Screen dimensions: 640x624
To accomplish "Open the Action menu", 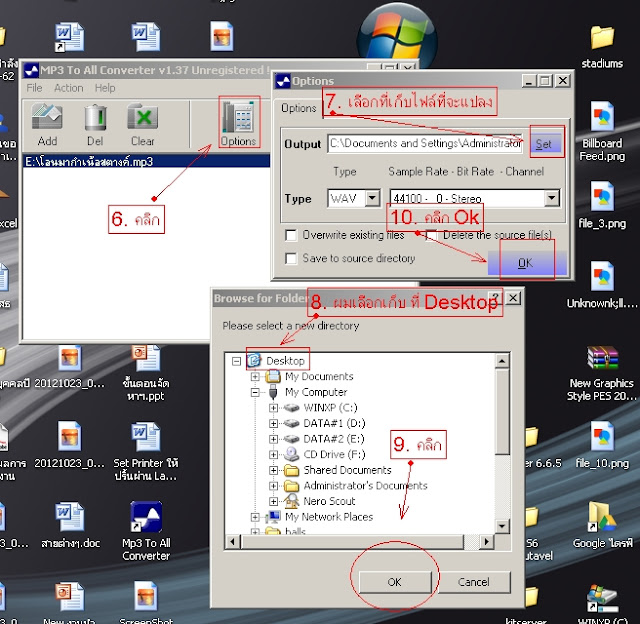I will point(69,88).
